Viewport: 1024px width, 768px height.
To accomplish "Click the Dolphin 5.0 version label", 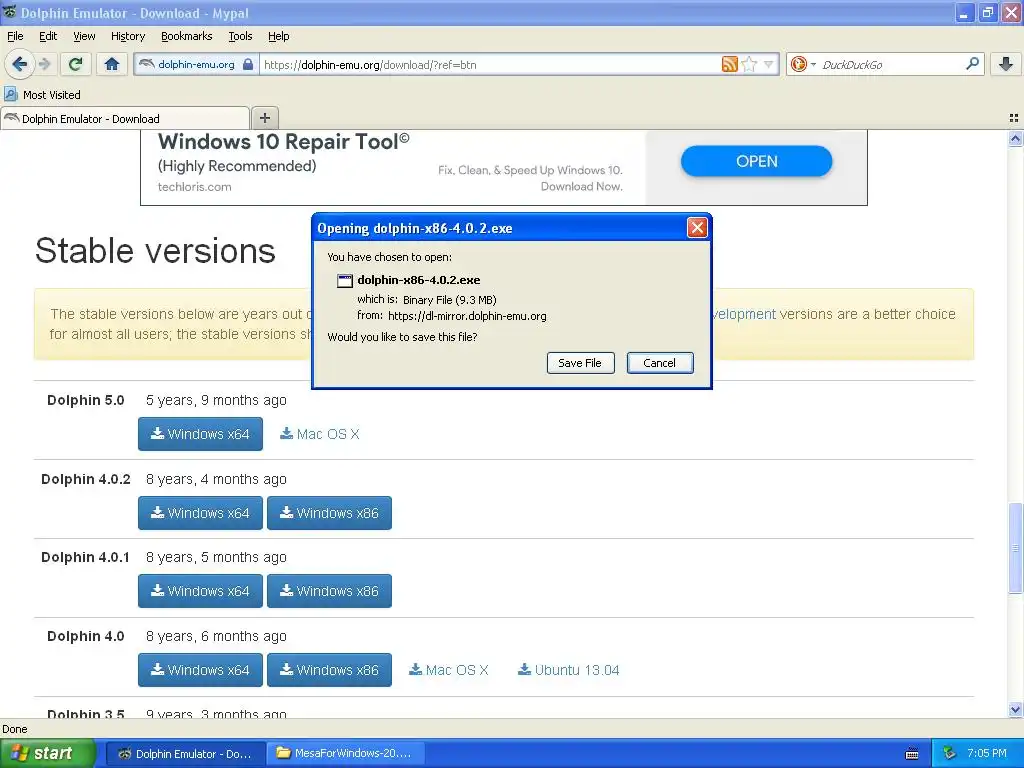I will click(86, 400).
